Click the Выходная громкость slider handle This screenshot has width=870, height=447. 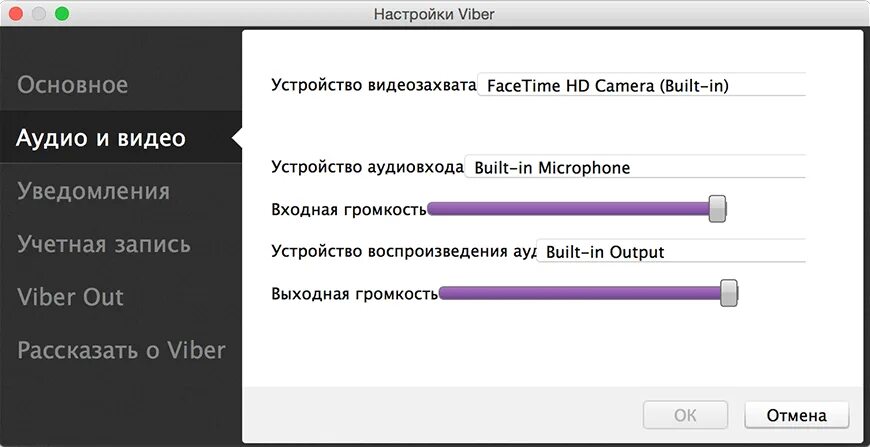click(x=729, y=293)
